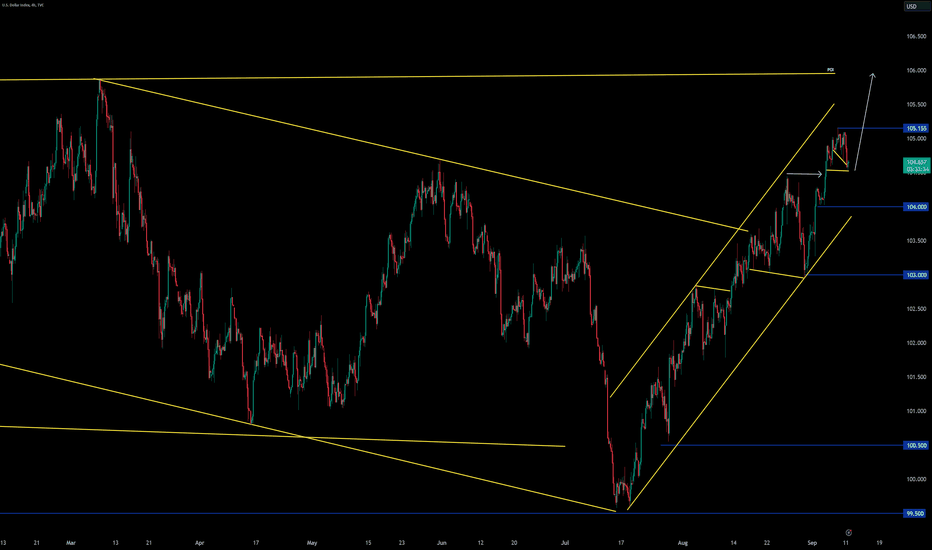Image resolution: width=932 pixels, height=550 pixels.
Task: Click the Apr label on time axis
Action: 200,543
